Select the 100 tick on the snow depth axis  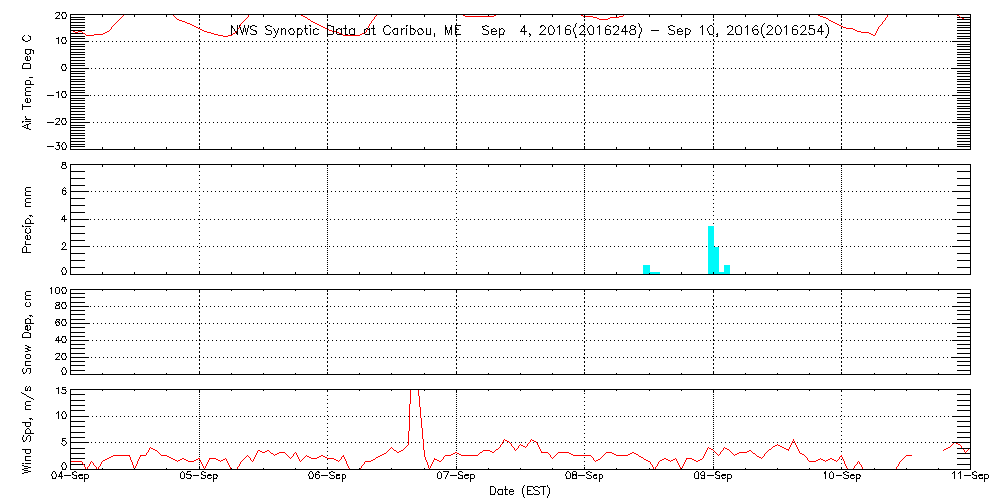(57, 291)
